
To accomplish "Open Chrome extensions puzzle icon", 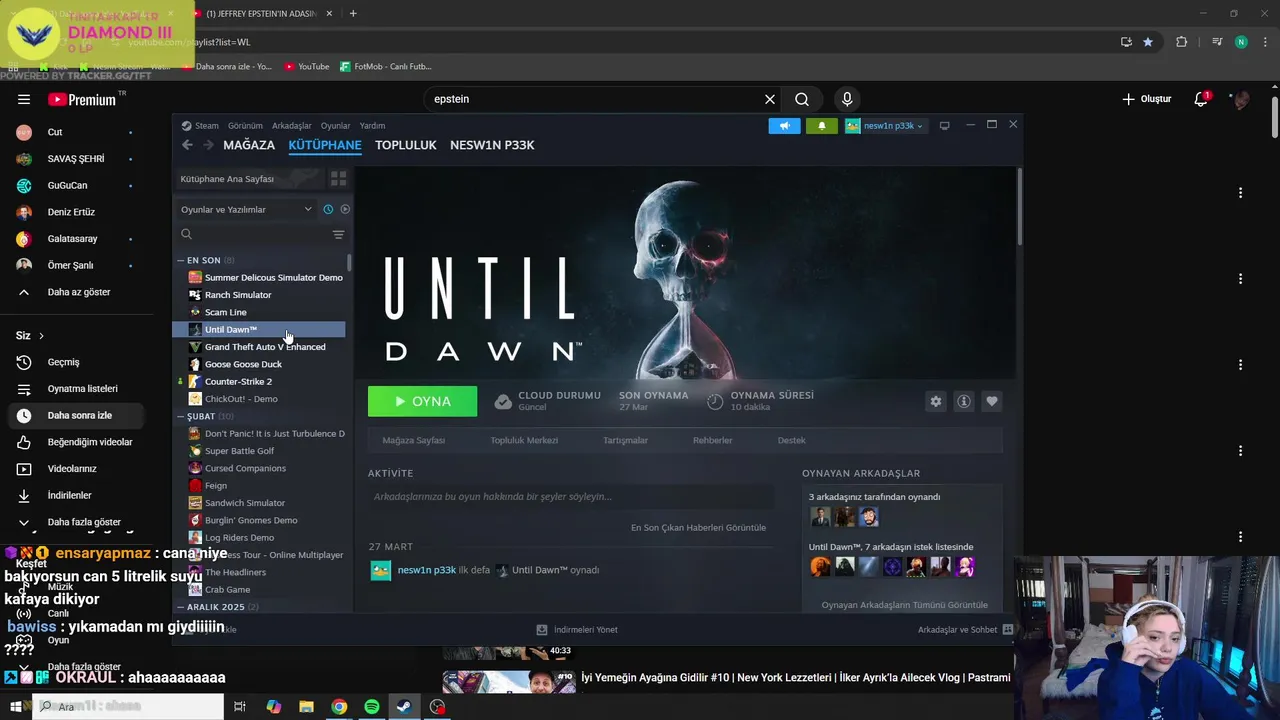I will coord(1182,42).
